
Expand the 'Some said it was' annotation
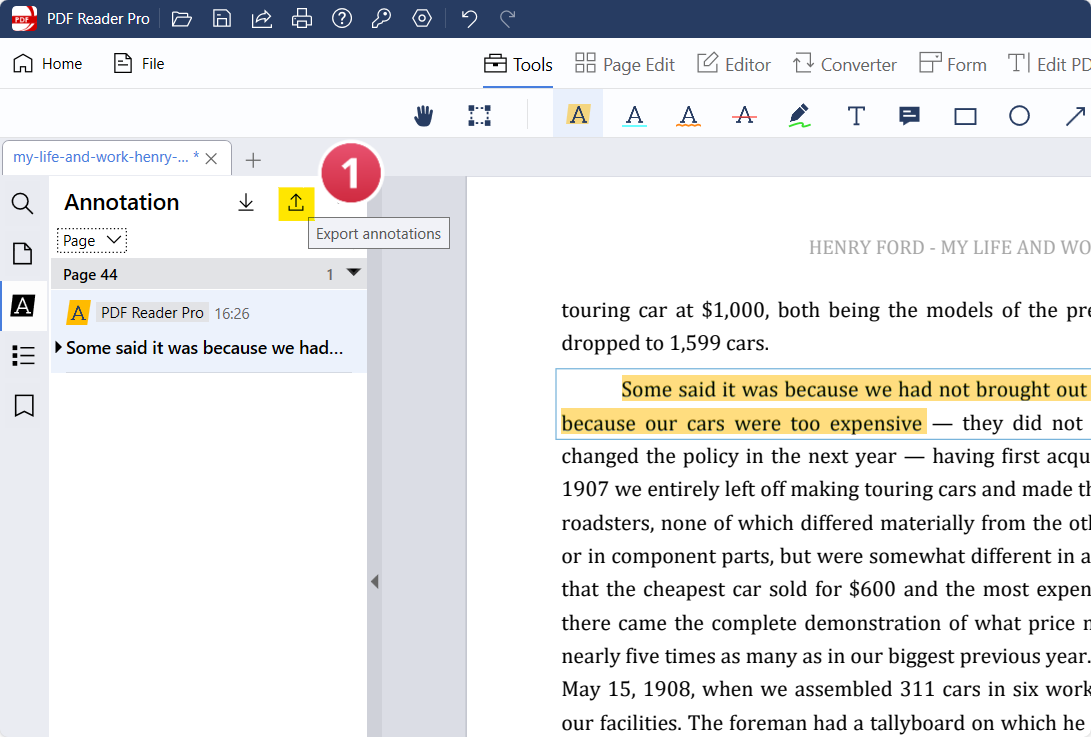(58, 347)
